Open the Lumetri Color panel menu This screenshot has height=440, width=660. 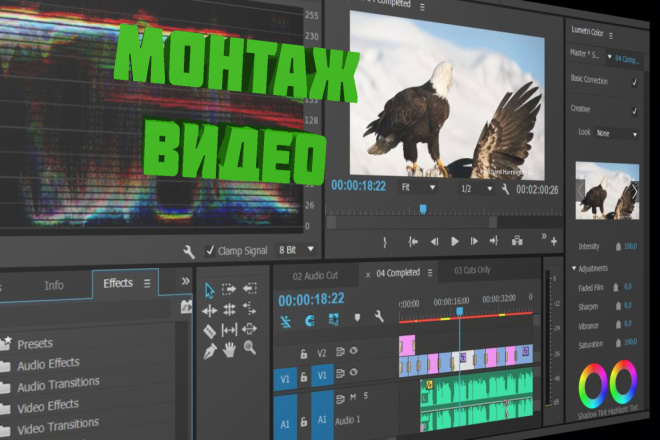pos(611,36)
